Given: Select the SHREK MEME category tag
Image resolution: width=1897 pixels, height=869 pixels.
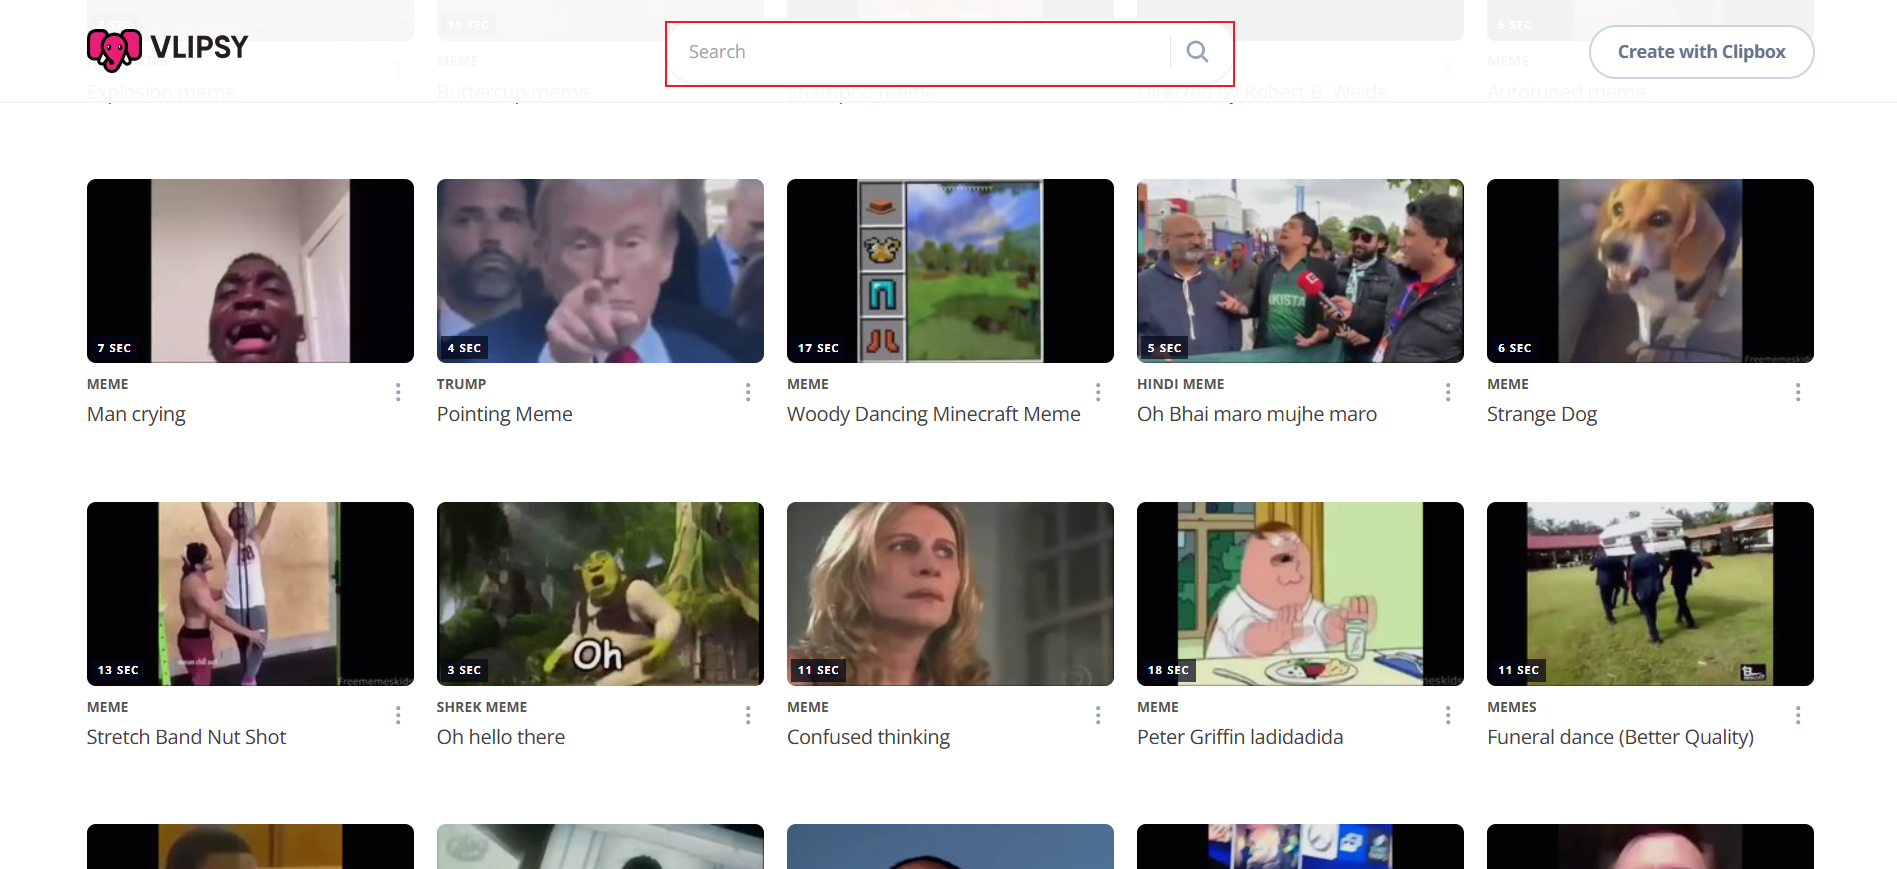Looking at the screenshot, I should [482, 707].
